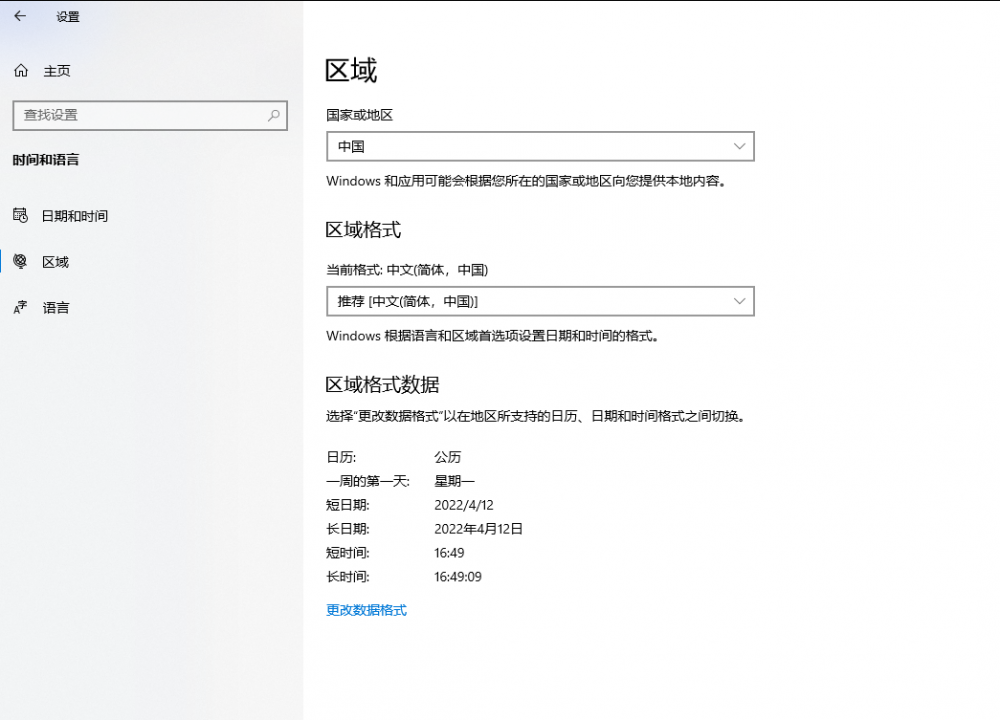
Task: Click the 长时间 value 16:49:09
Action: (x=458, y=577)
